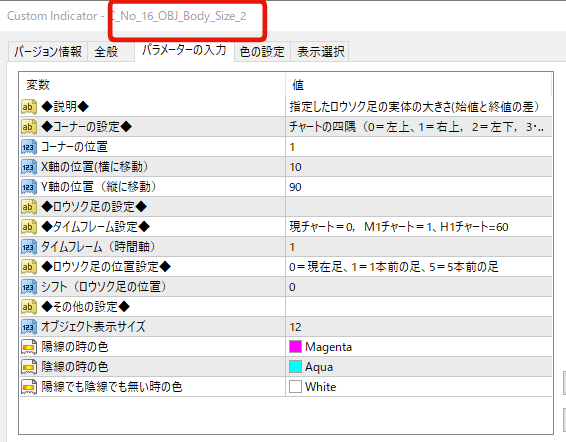Open the 色の設定 tab
The image size is (566, 442).
click(x=262, y=52)
